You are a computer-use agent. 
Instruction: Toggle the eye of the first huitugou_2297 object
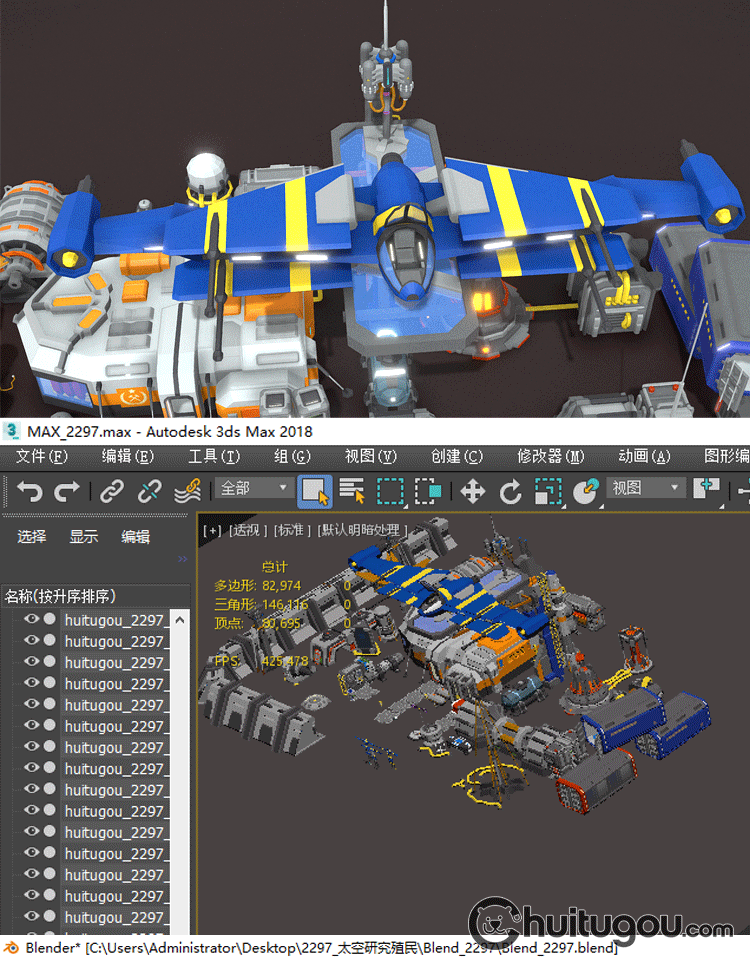[31, 619]
